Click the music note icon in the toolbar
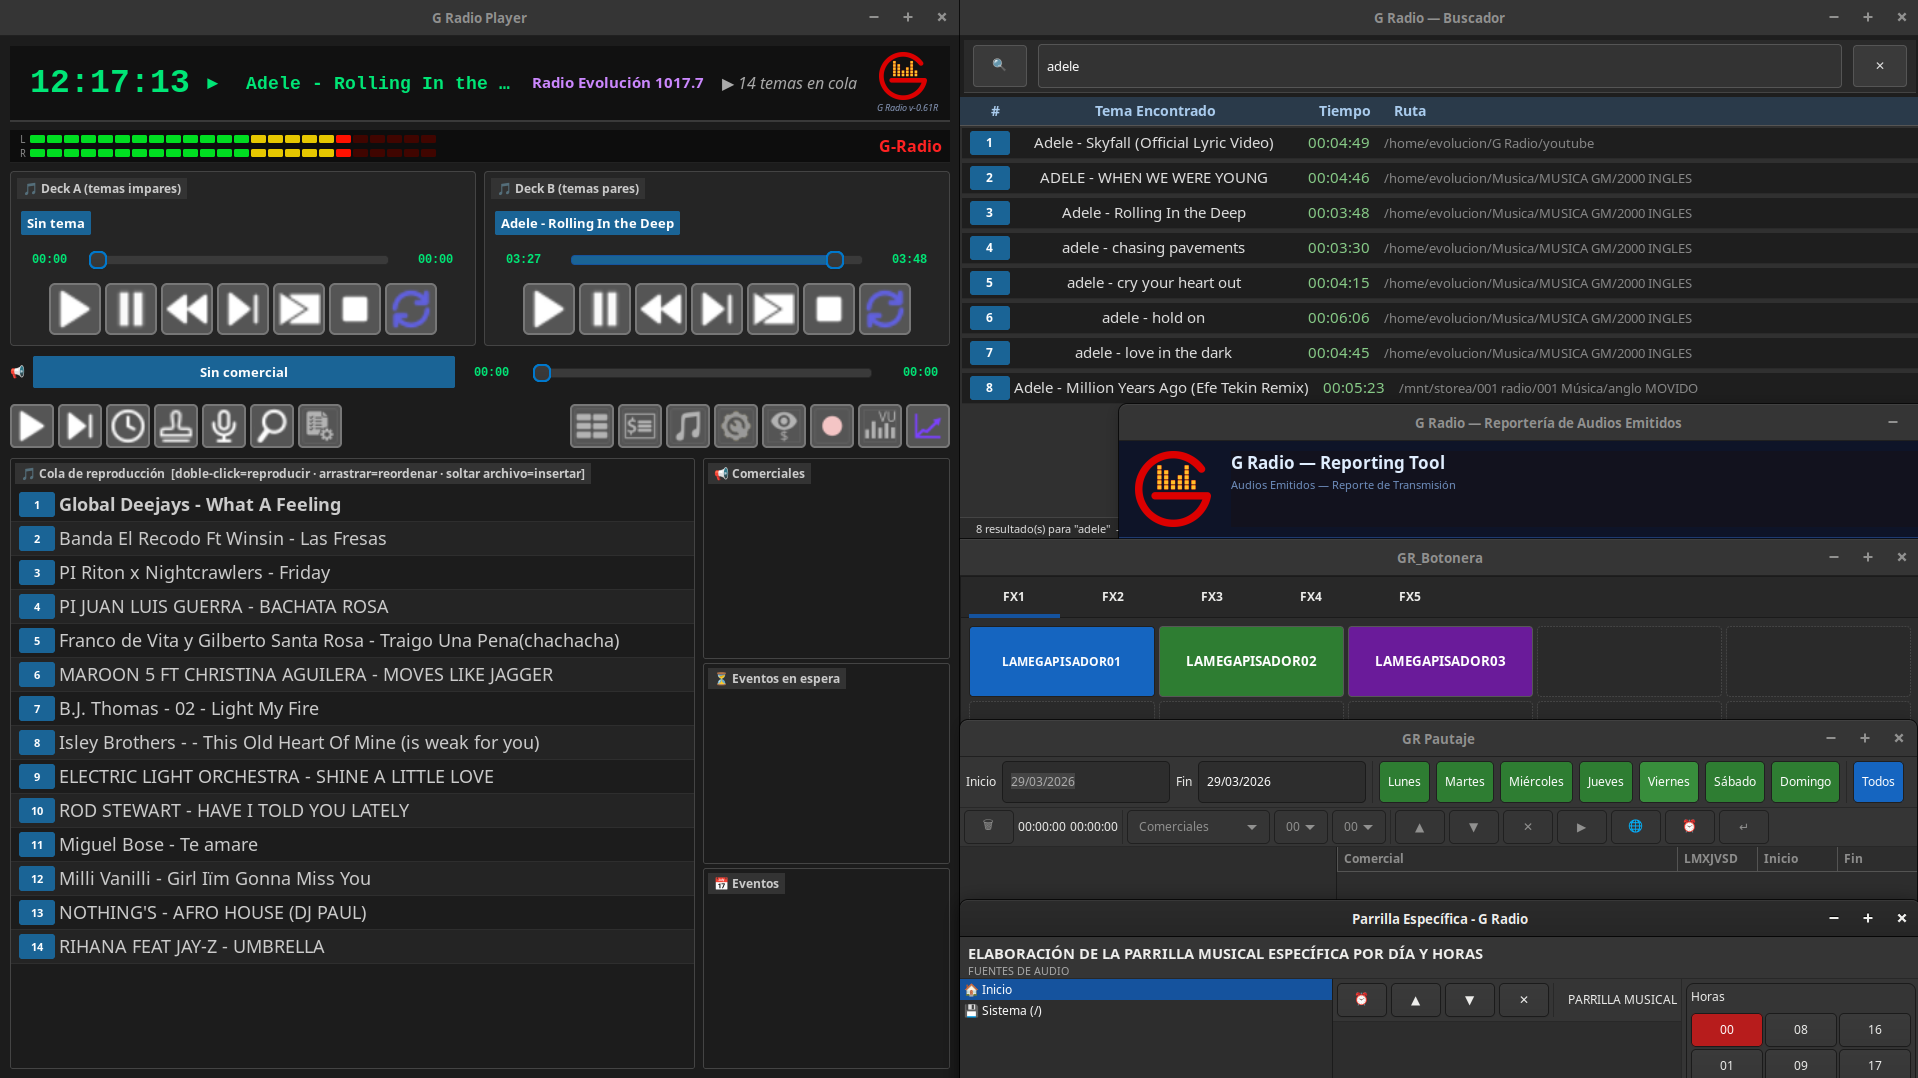 688,426
